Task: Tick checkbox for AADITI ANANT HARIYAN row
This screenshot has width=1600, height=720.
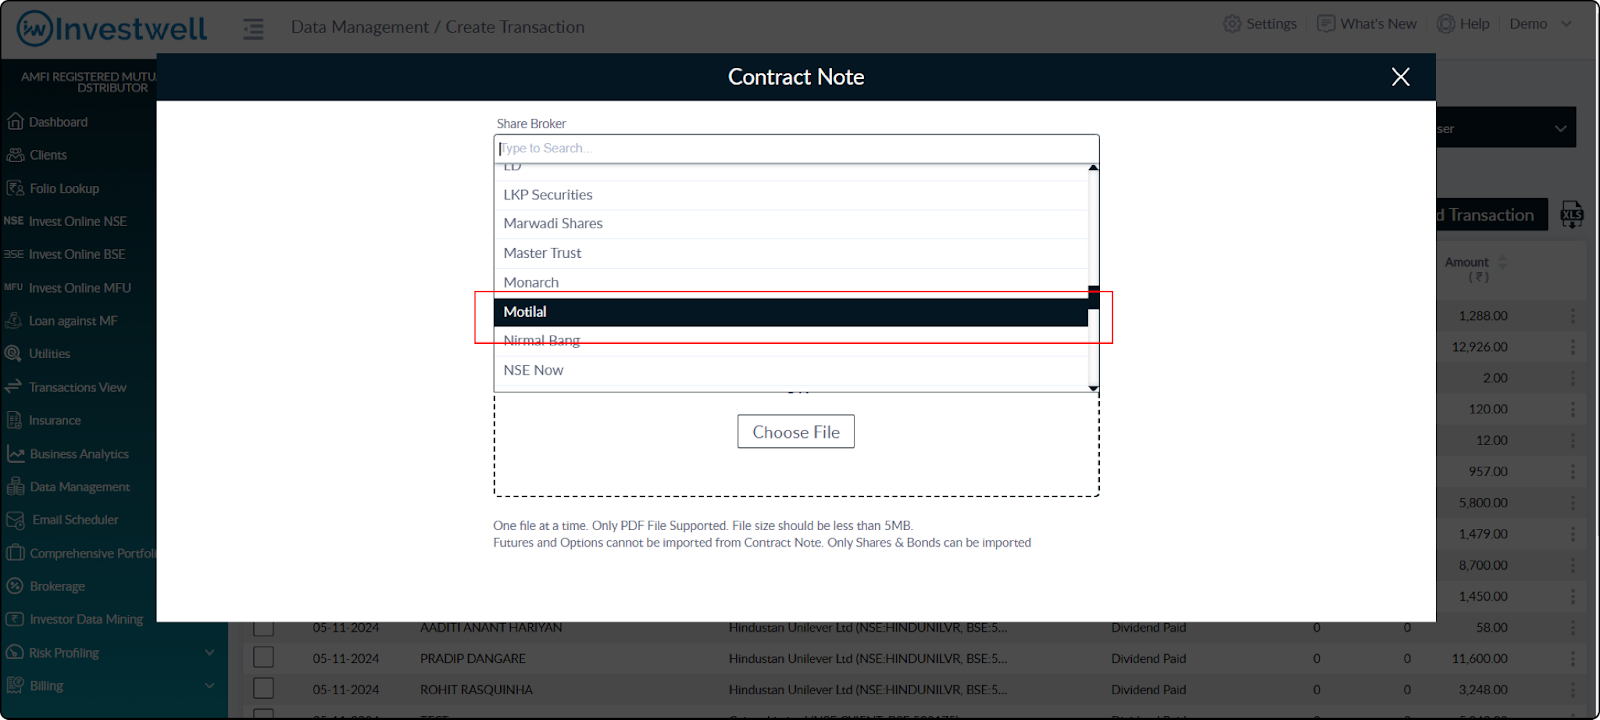Action: pos(263,627)
